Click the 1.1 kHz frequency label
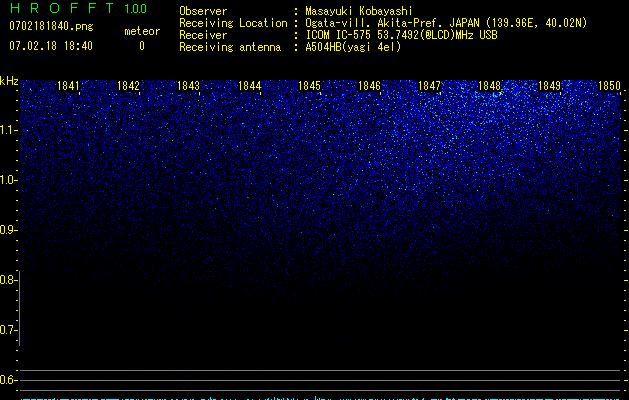Image resolution: width=629 pixels, height=400 pixels. pyautogui.click(x=10, y=130)
